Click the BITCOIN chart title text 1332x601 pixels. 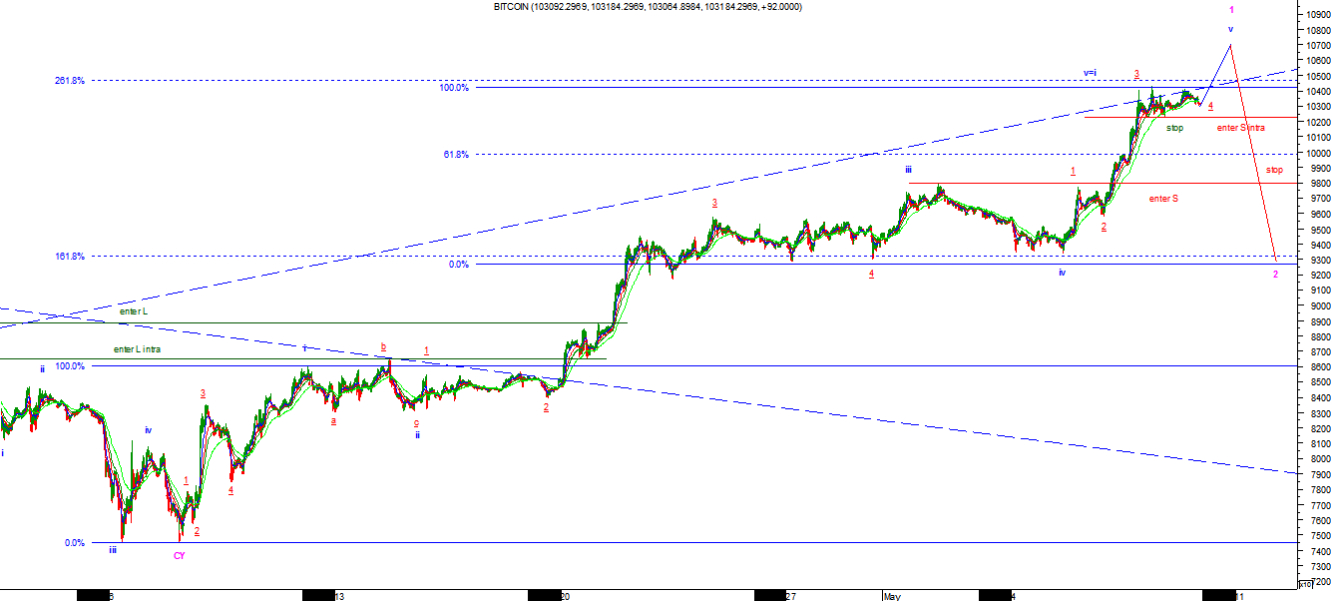[647, 7]
